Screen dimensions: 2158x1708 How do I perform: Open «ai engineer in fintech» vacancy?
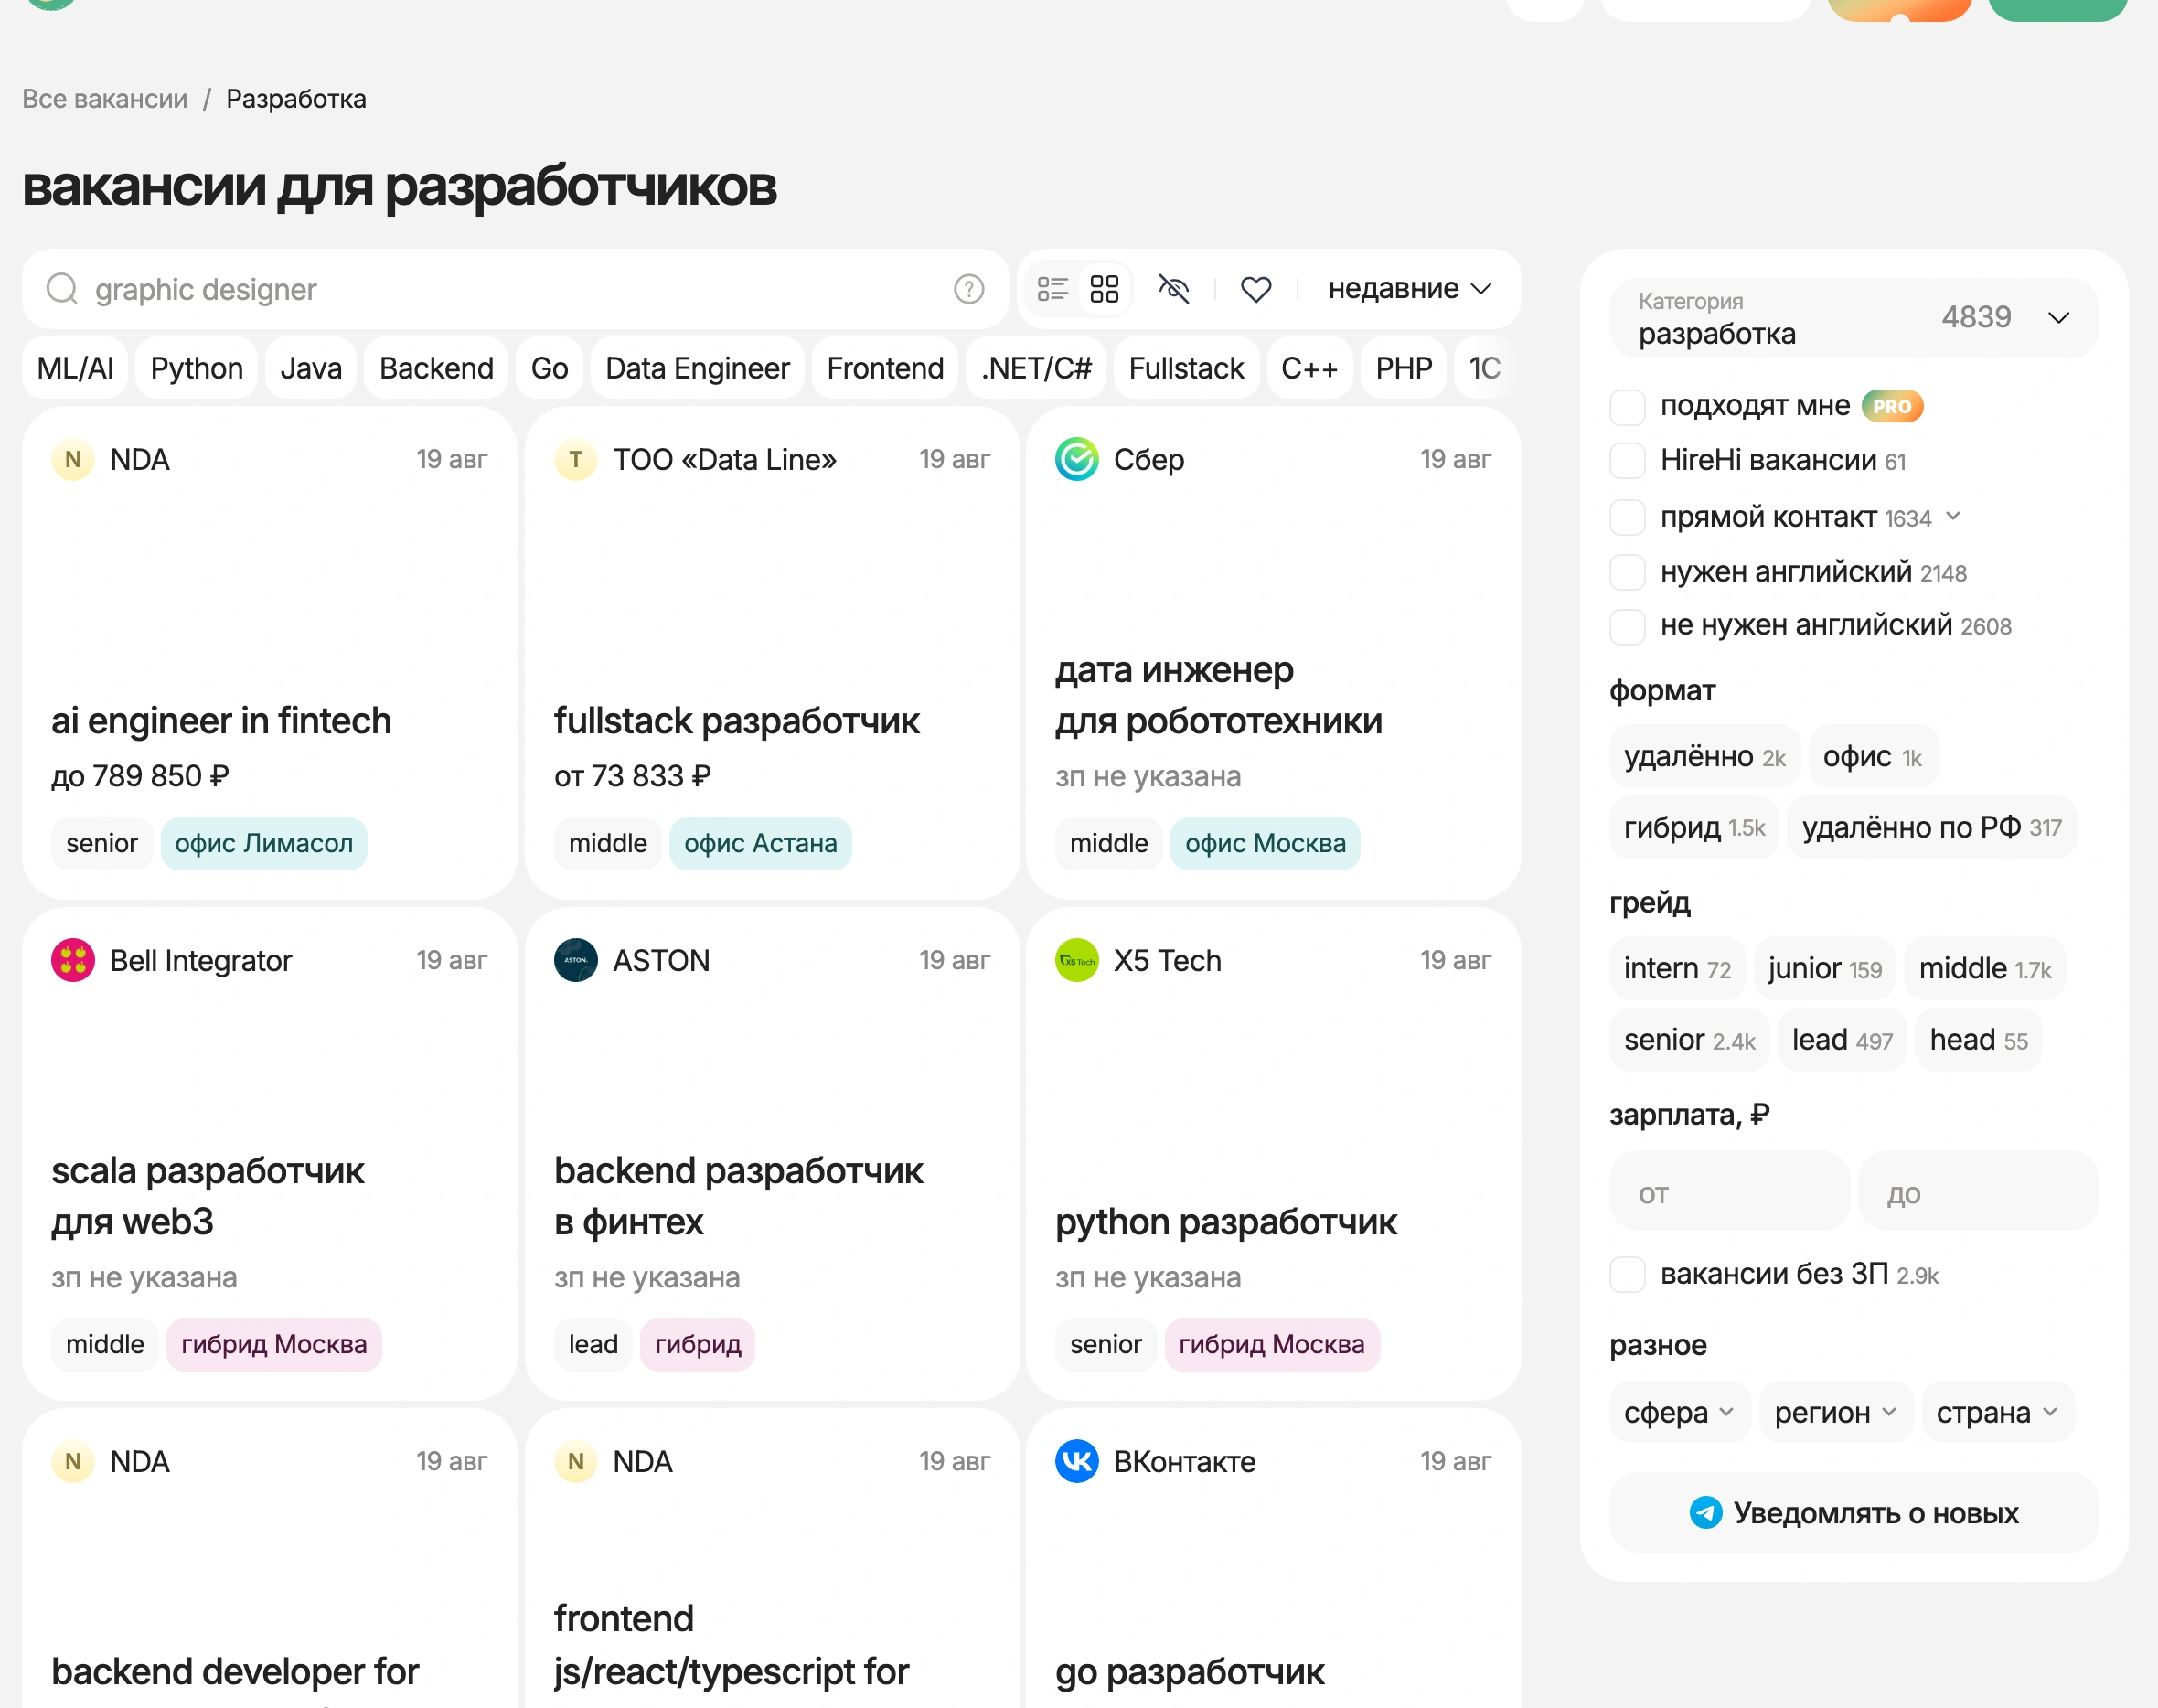click(x=221, y=721)
